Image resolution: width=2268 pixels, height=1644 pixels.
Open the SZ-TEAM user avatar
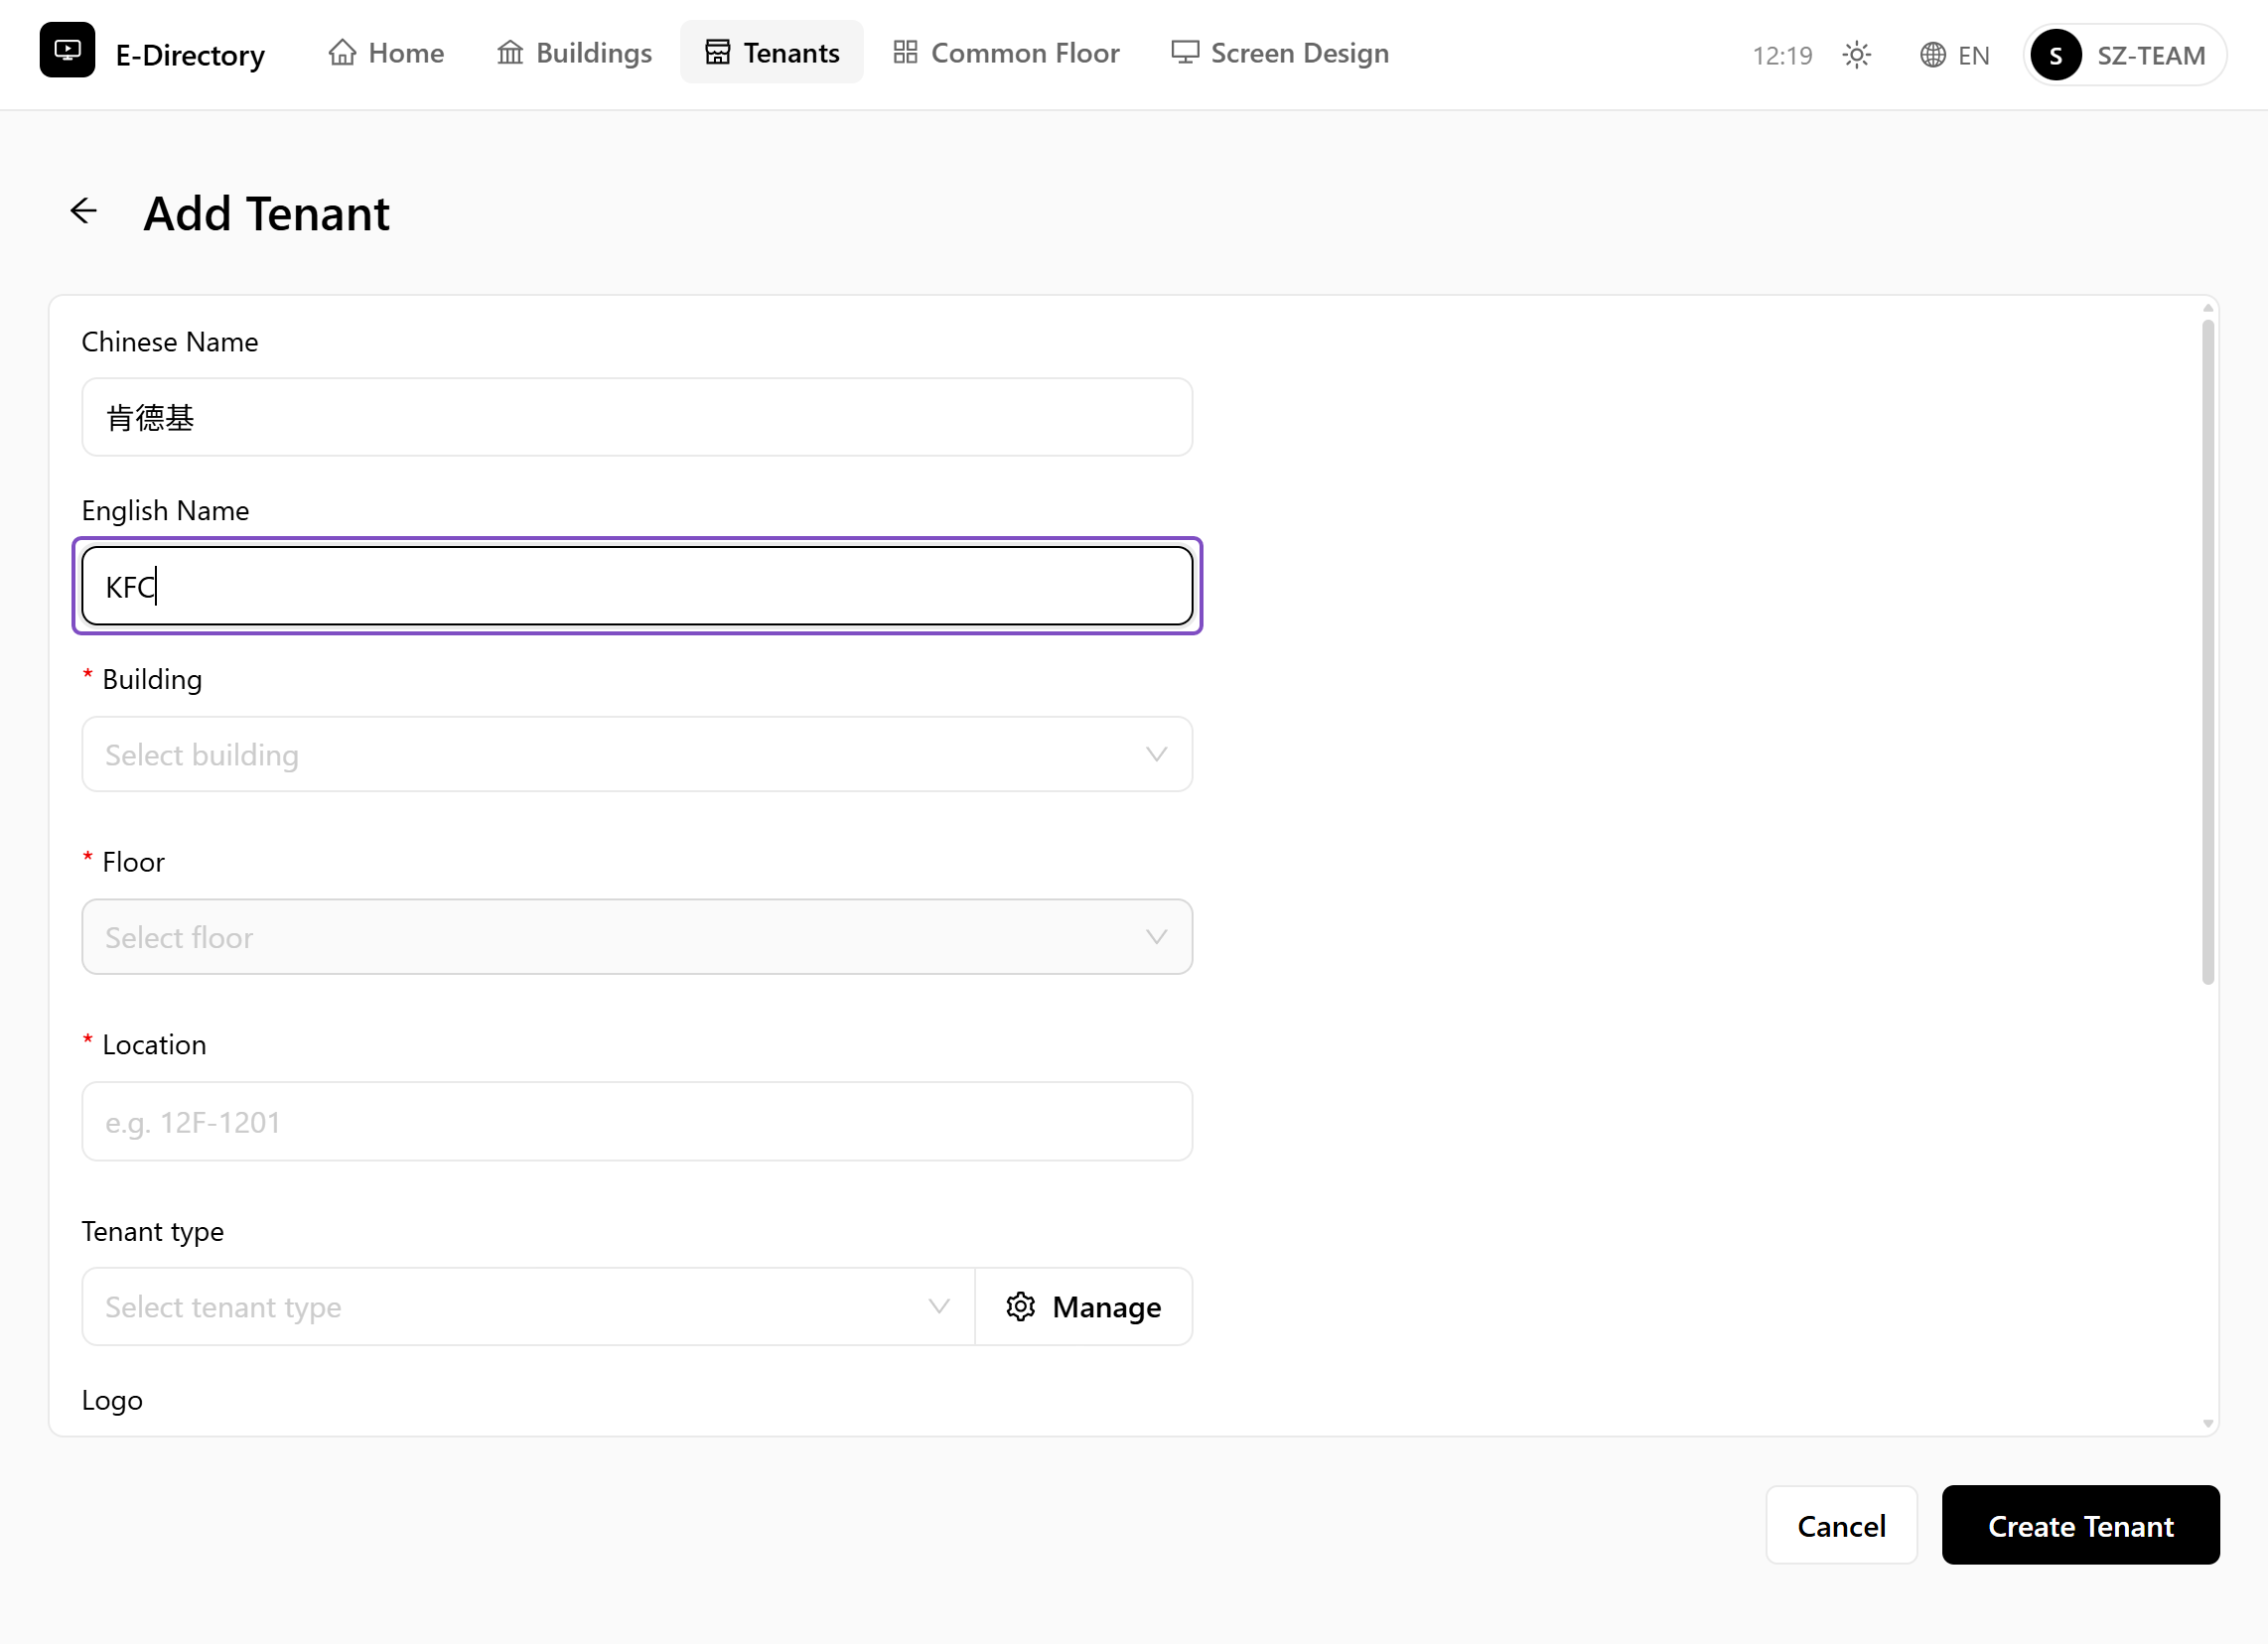2056,55
